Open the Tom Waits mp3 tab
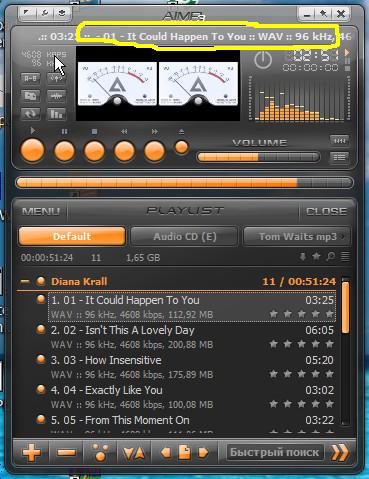The width and height of the screenshot is (369, 479). (x=297, y=236)
